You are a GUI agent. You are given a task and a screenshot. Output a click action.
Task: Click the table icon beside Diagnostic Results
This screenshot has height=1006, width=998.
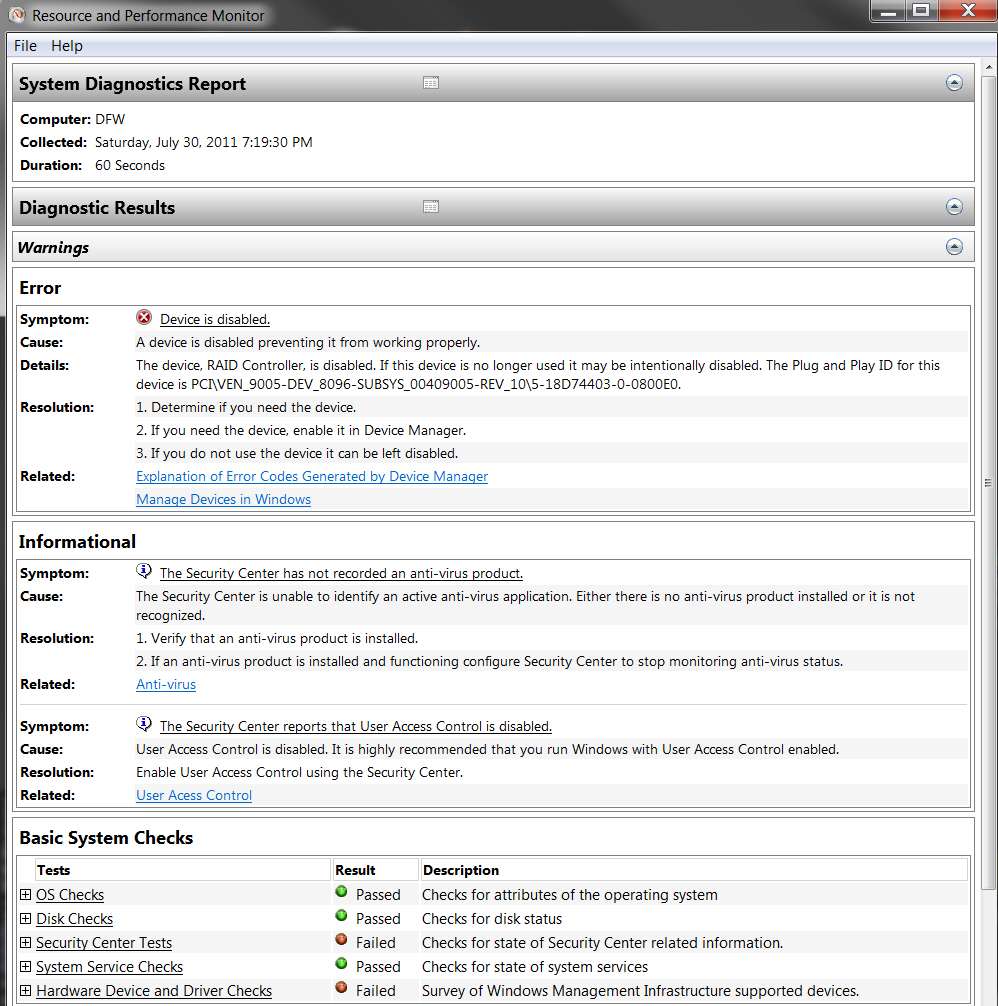click(431, 207)
